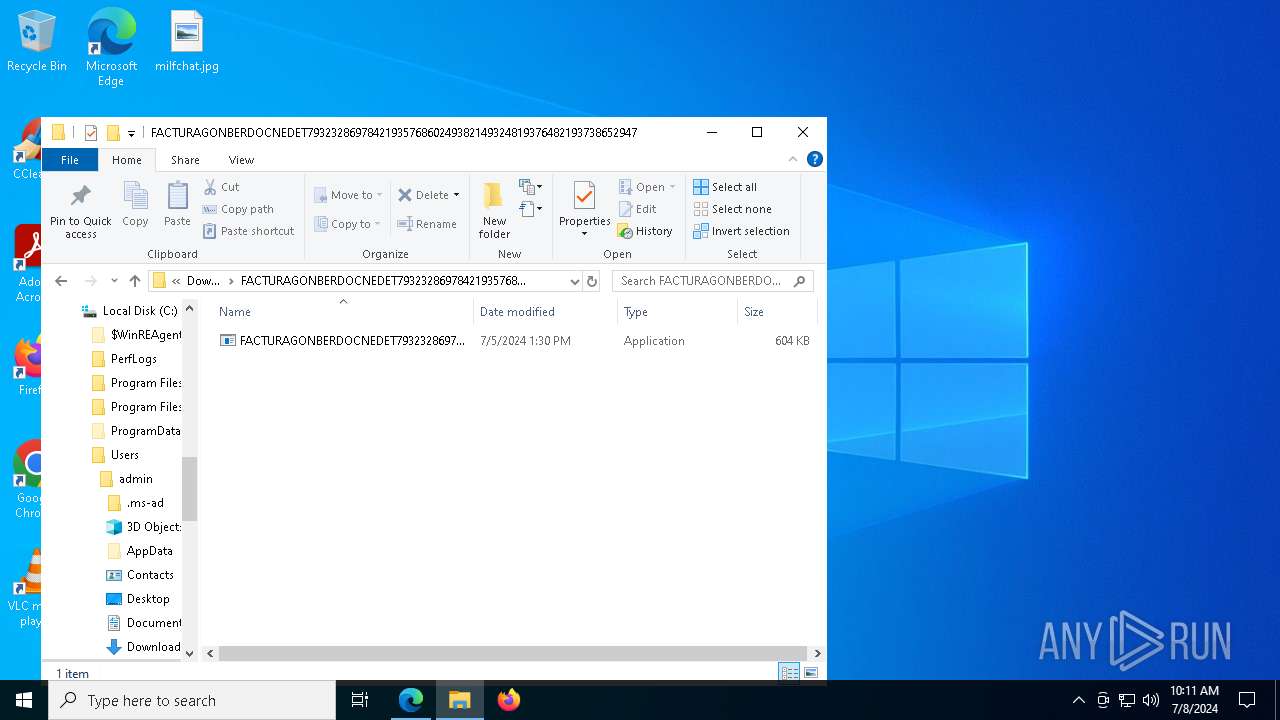
Task: Sort by Size column header
Action: (x=777, y=312)
